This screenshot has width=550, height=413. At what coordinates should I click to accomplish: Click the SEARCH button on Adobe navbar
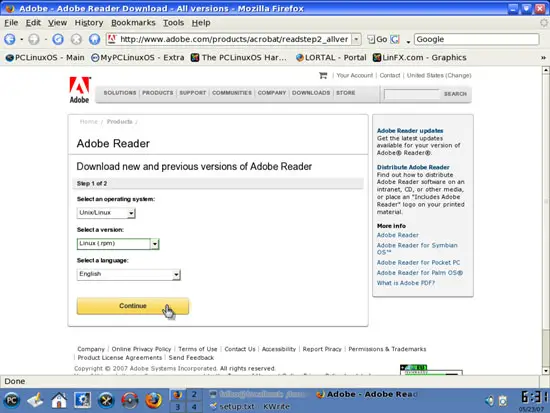[x=455, y=94]
